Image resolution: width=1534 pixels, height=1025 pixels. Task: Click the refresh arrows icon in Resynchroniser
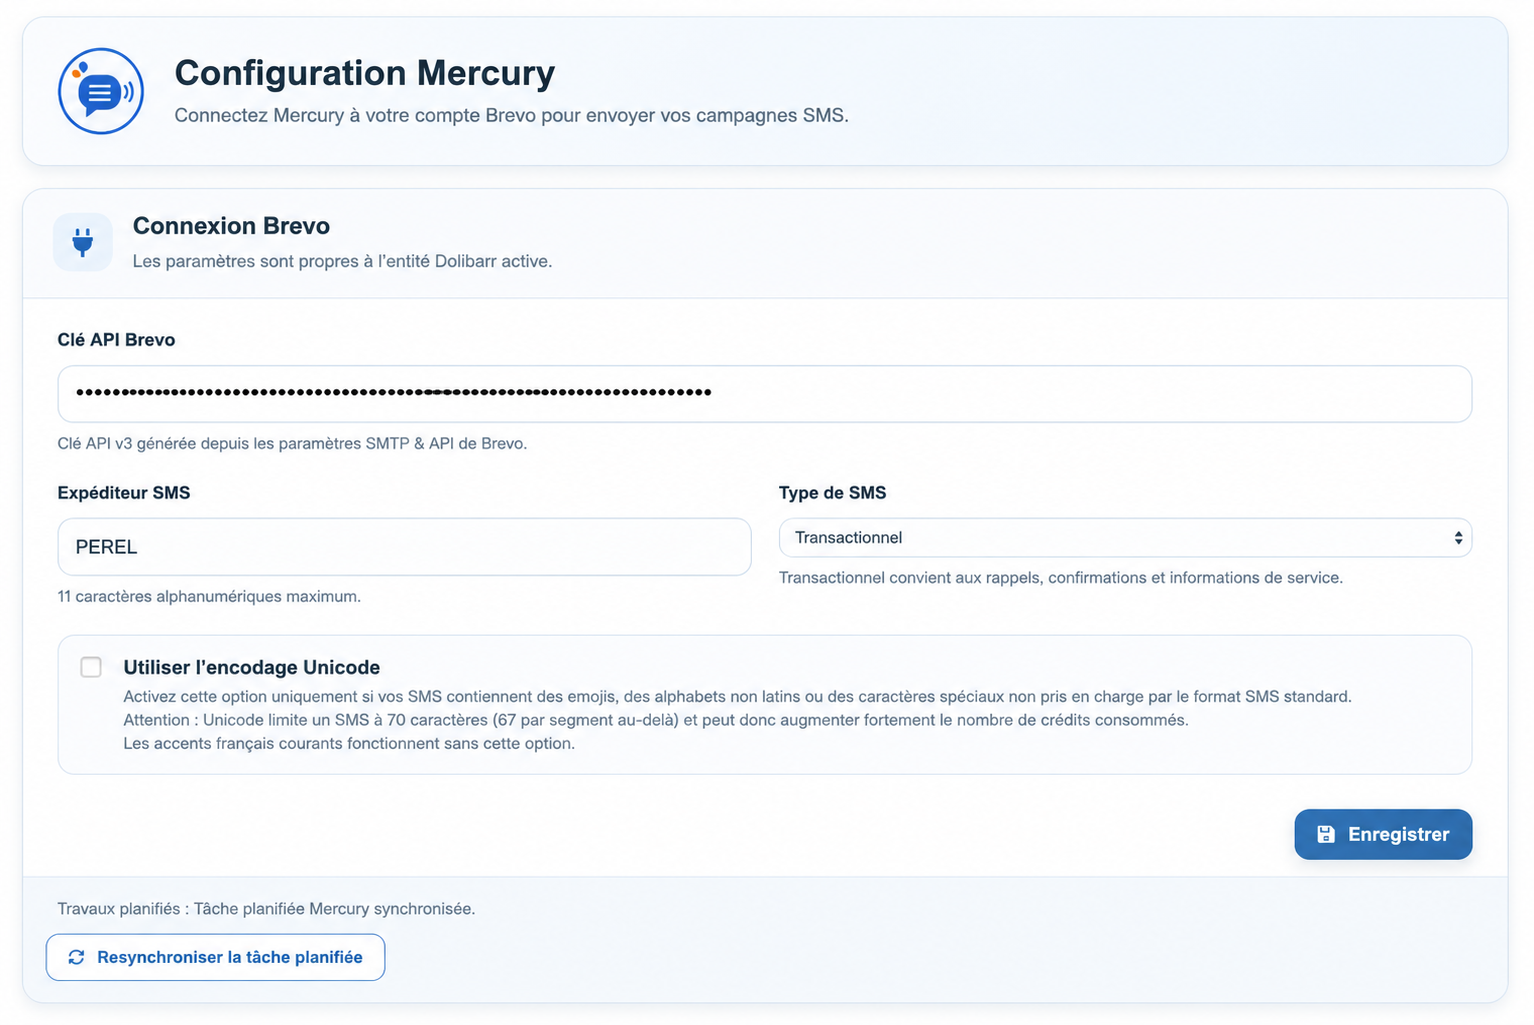pyautogui.click(x=76, y=957)
